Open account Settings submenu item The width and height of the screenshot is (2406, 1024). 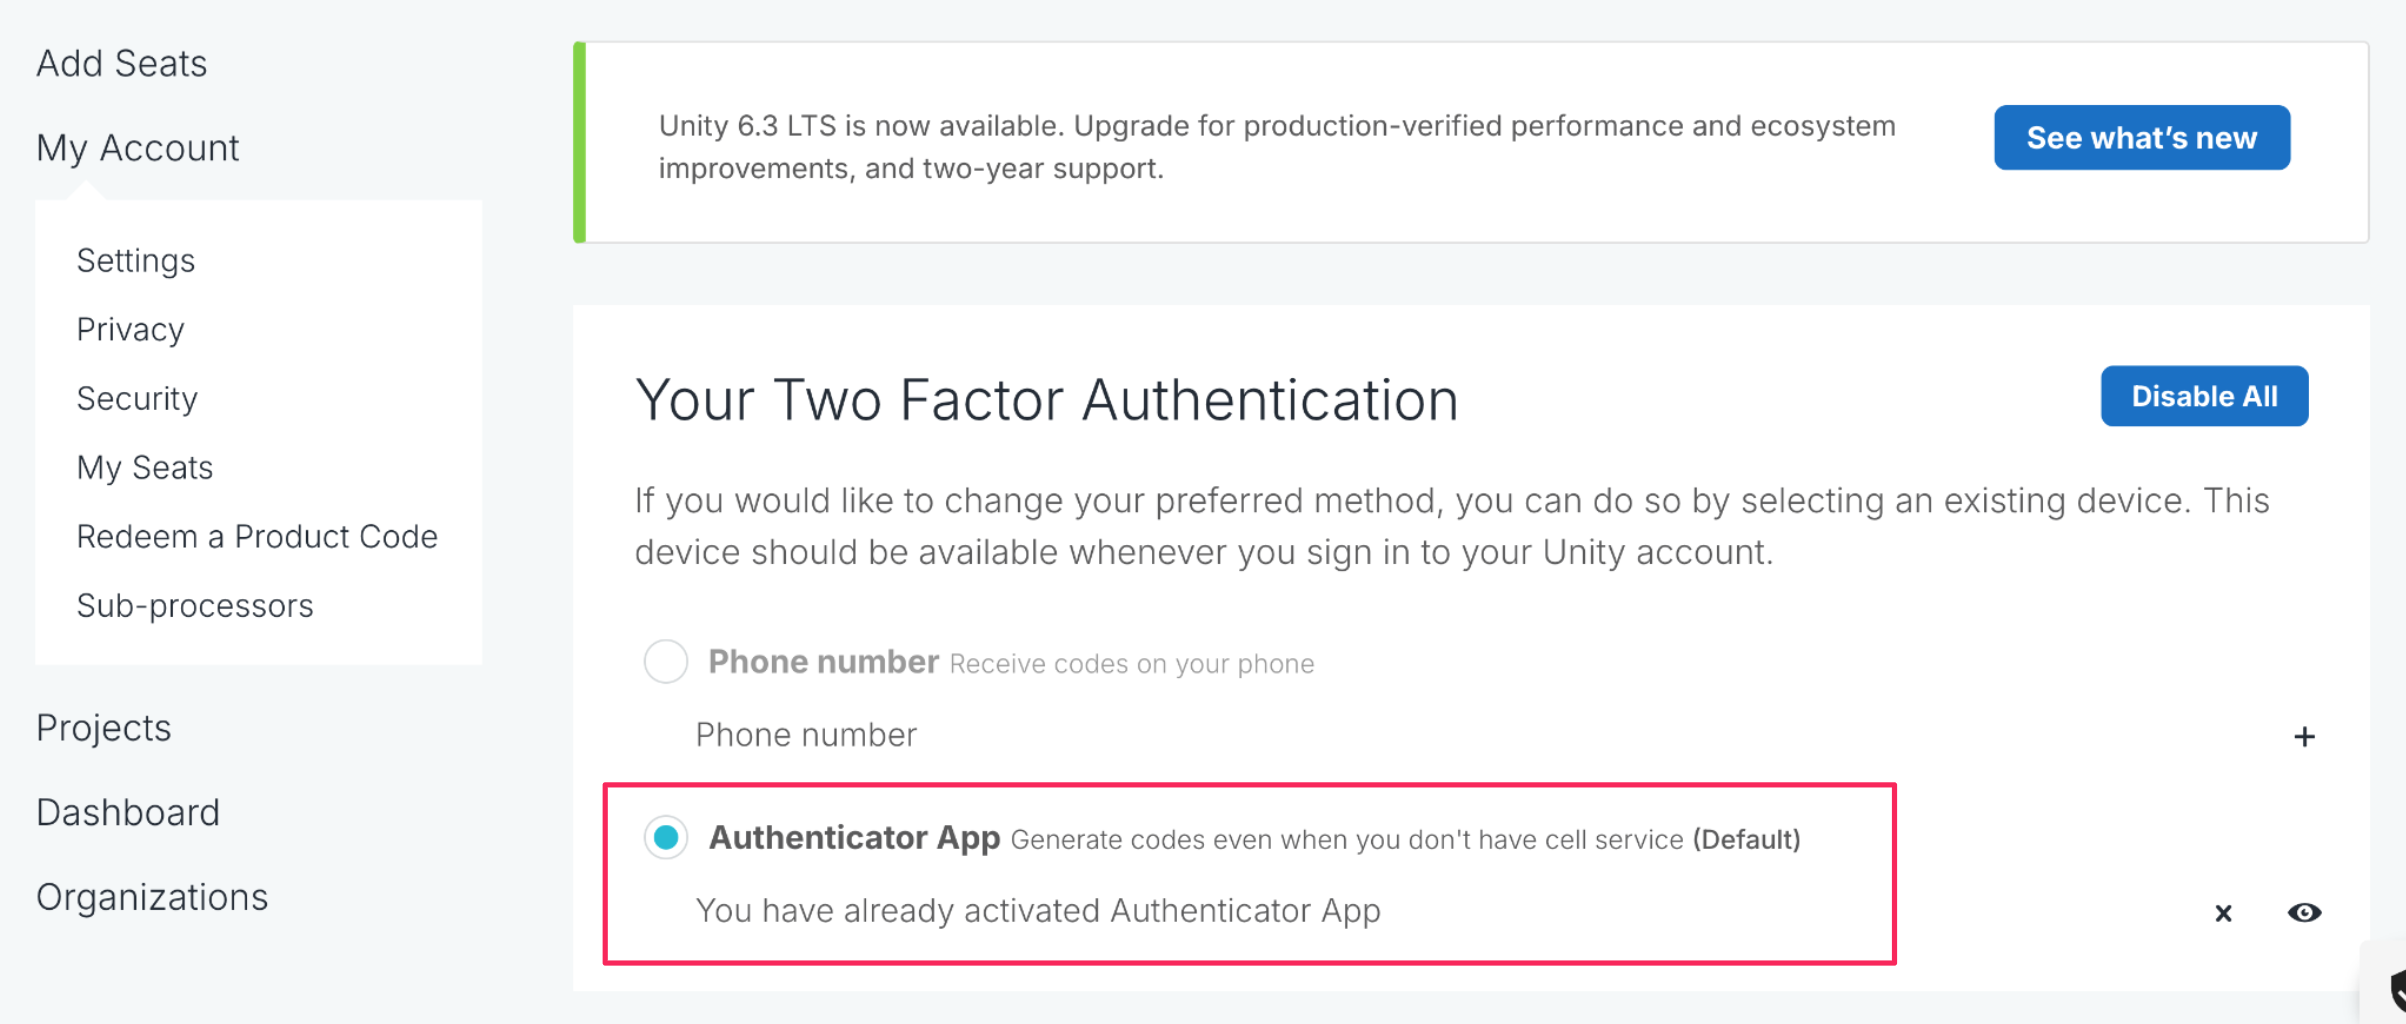pyautogui.click(x=136, y=261)
